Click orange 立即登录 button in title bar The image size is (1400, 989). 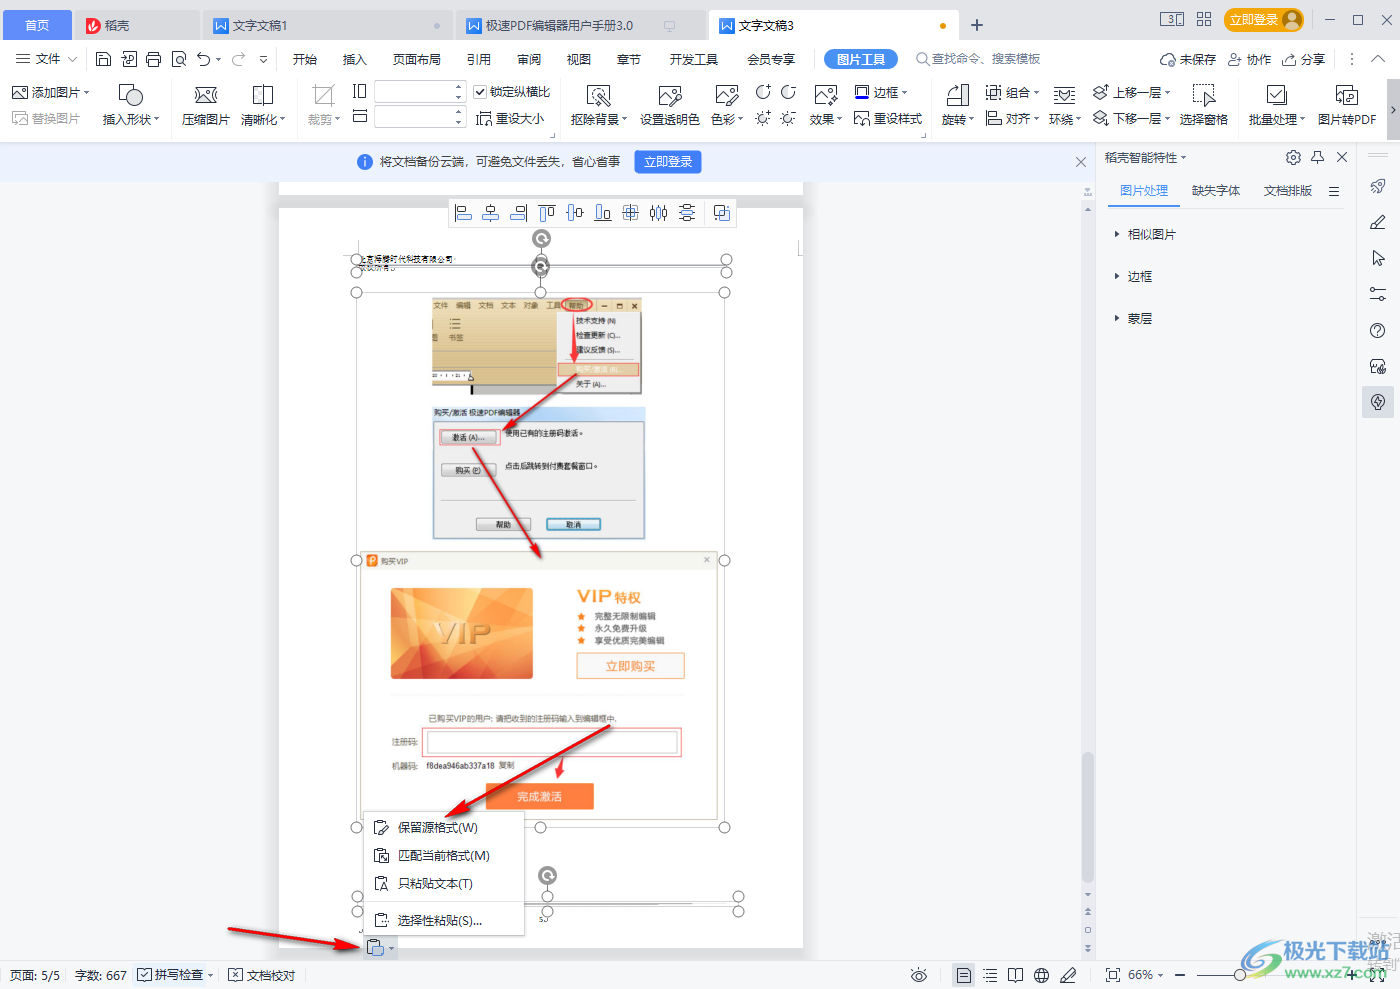click(1264, 19)
